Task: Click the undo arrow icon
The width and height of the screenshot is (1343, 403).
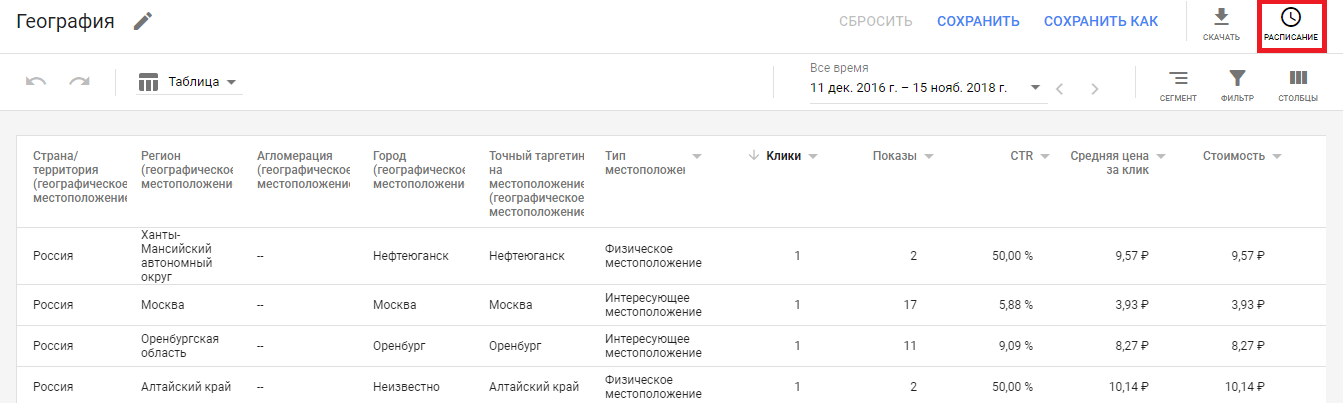Action: pyautogui.click(x=36, y=82)
